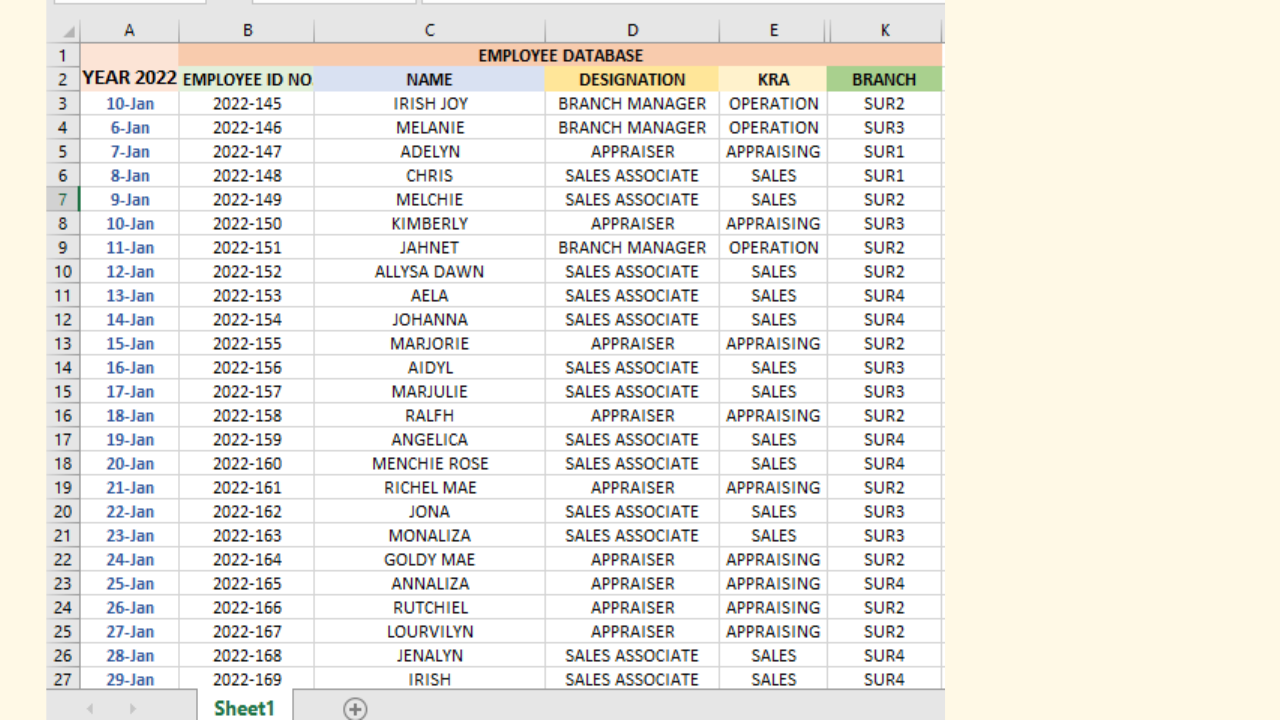Viewport: 1280px width, 720px height.
Task: Click the next sheet navigation arrow
Action: point(132,708)
